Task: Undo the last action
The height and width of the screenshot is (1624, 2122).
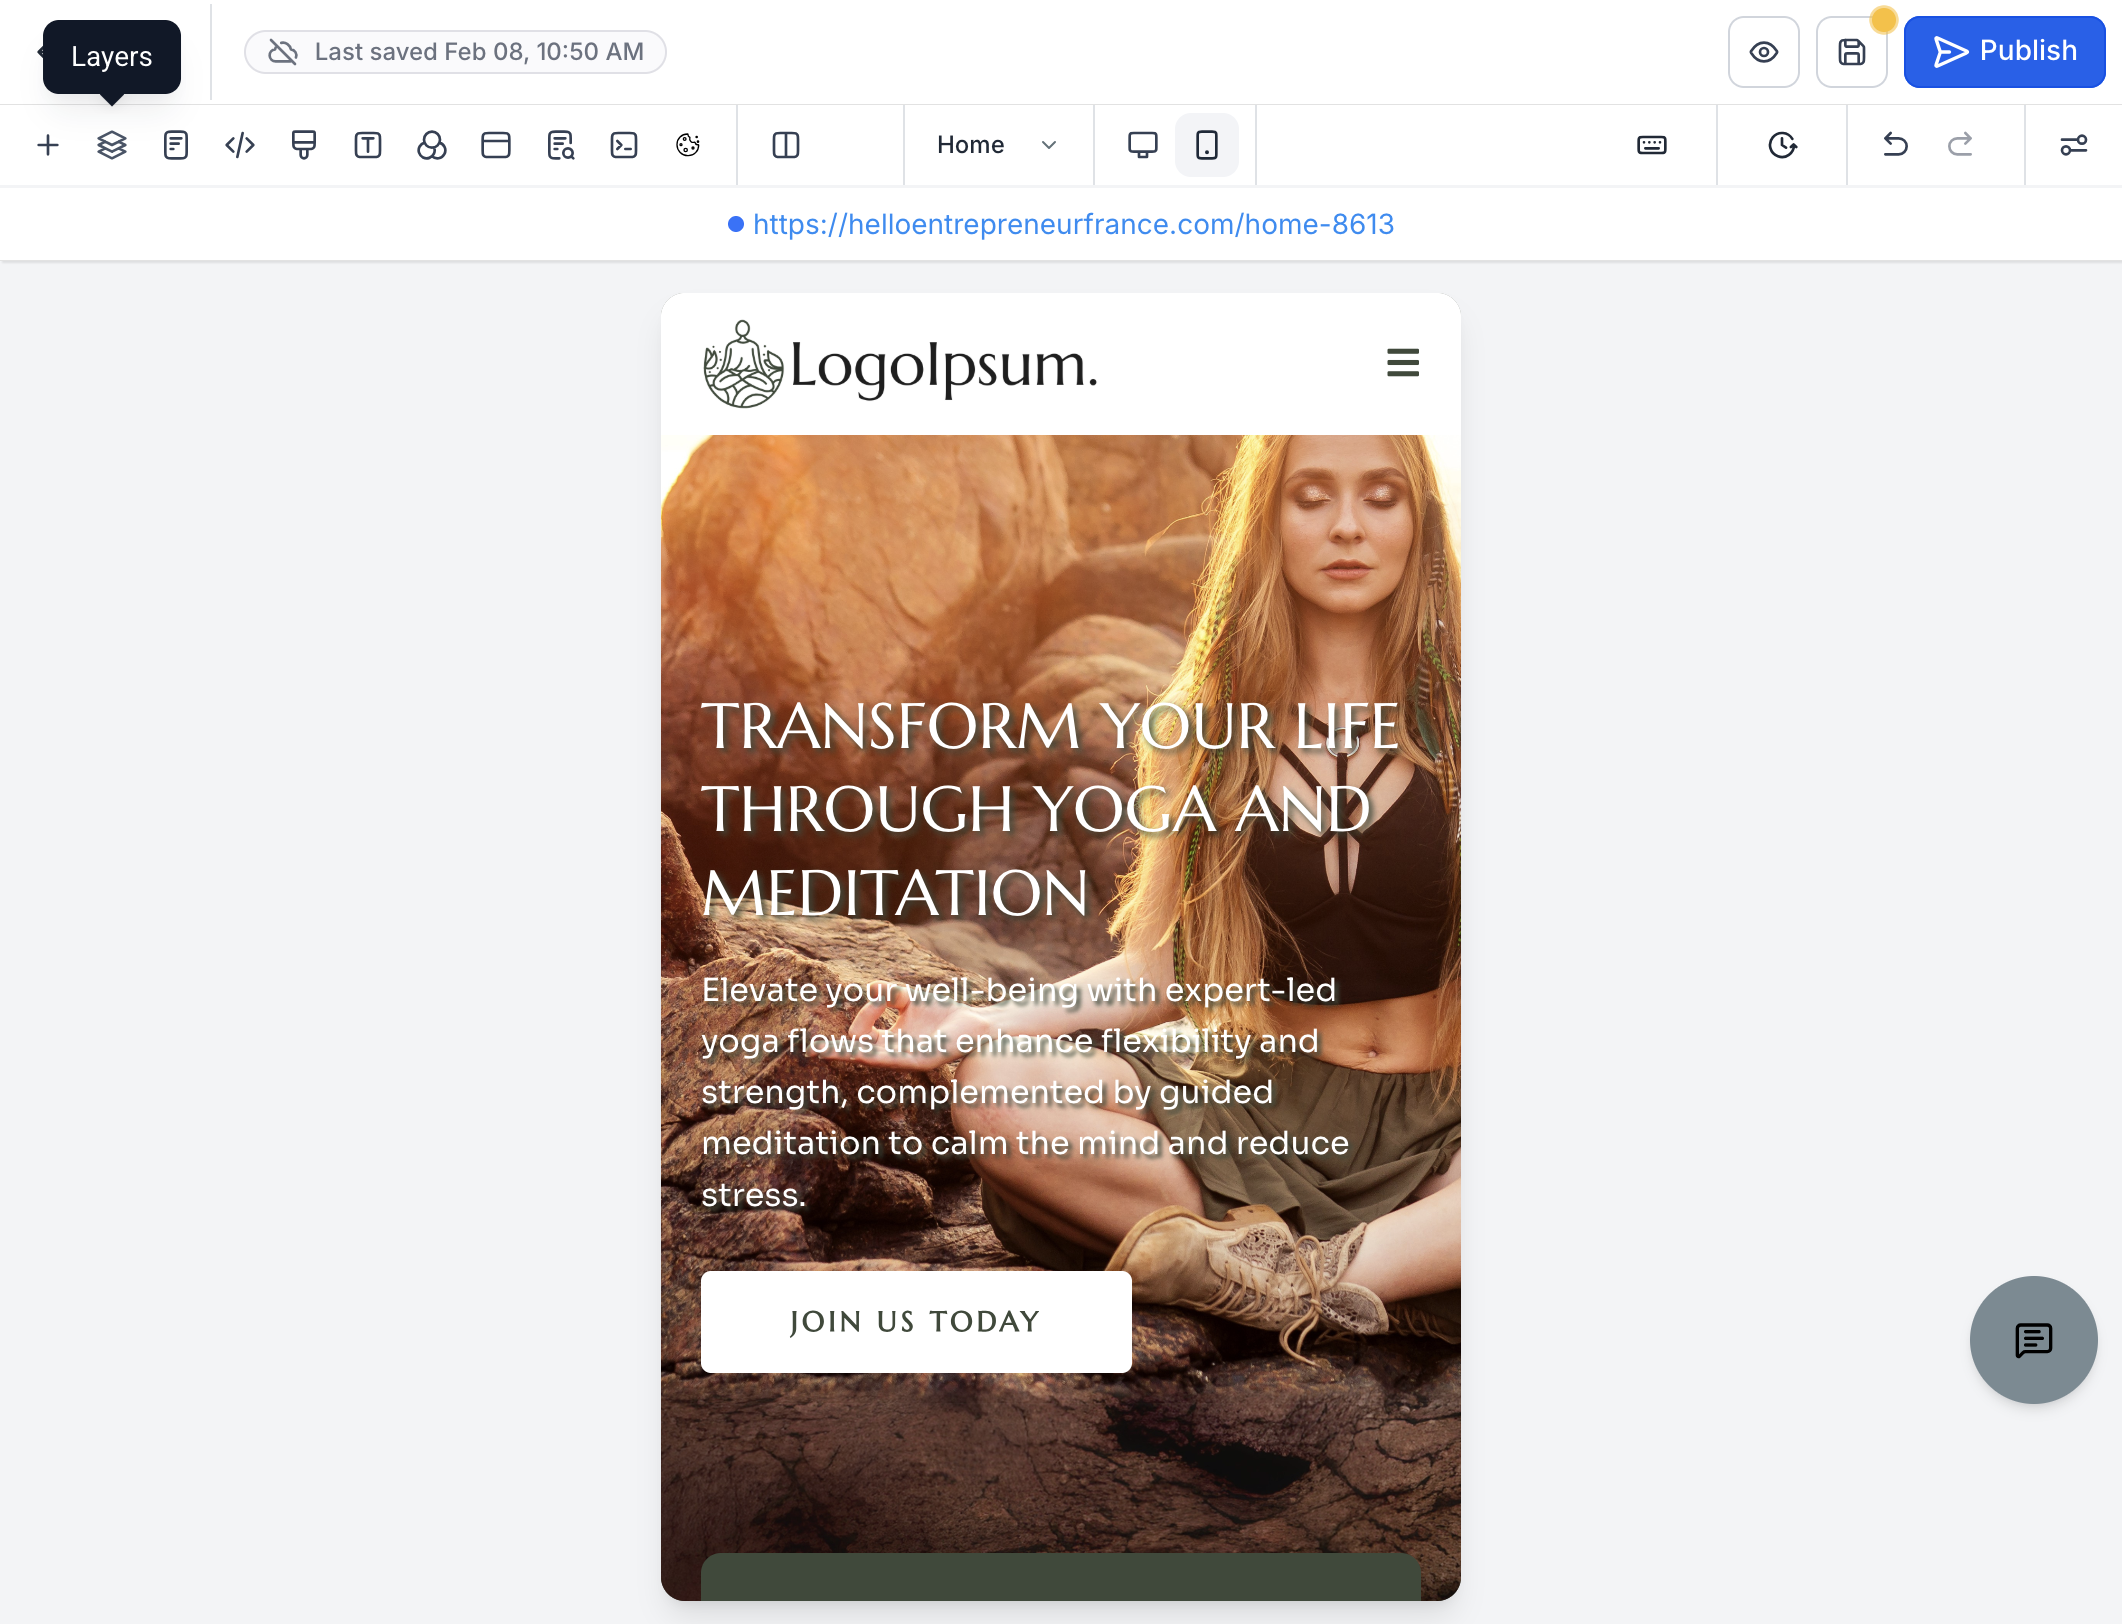Action: [x=1896, y=145]
